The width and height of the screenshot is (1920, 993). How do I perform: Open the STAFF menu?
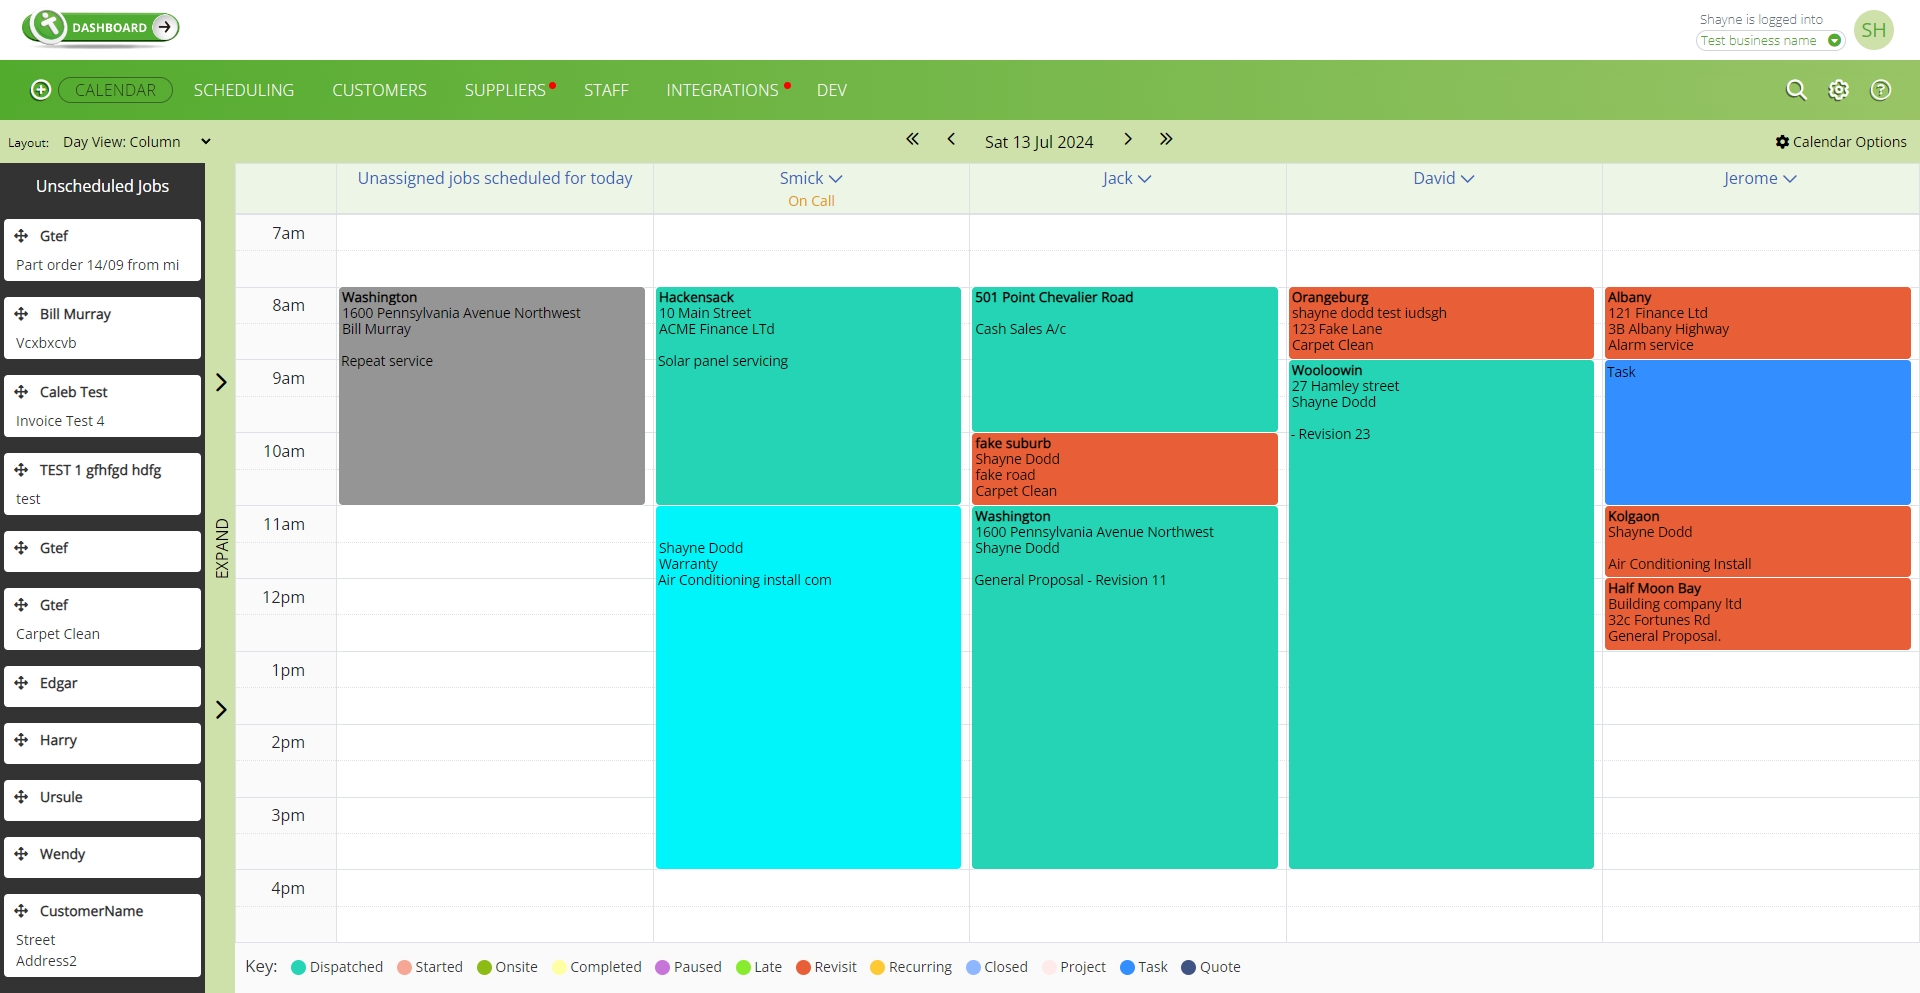coord(606,90)
